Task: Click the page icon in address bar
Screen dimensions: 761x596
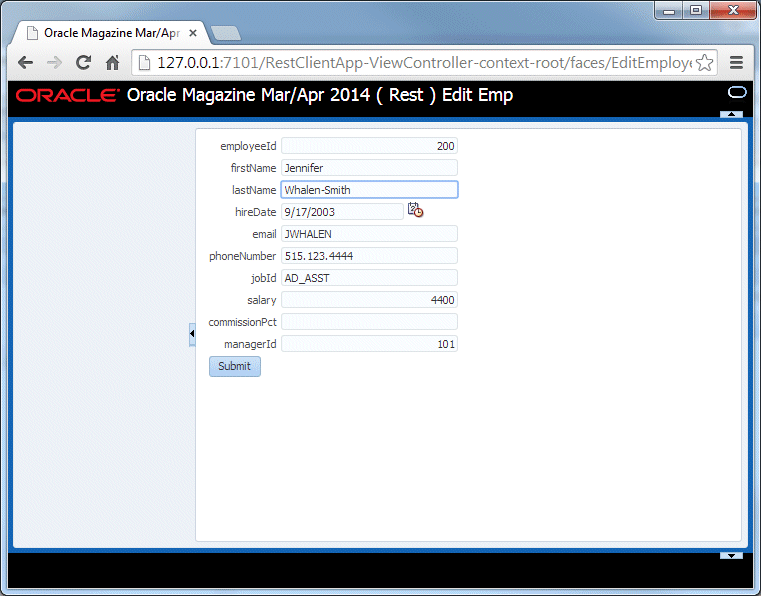Action: pos(144,63)
